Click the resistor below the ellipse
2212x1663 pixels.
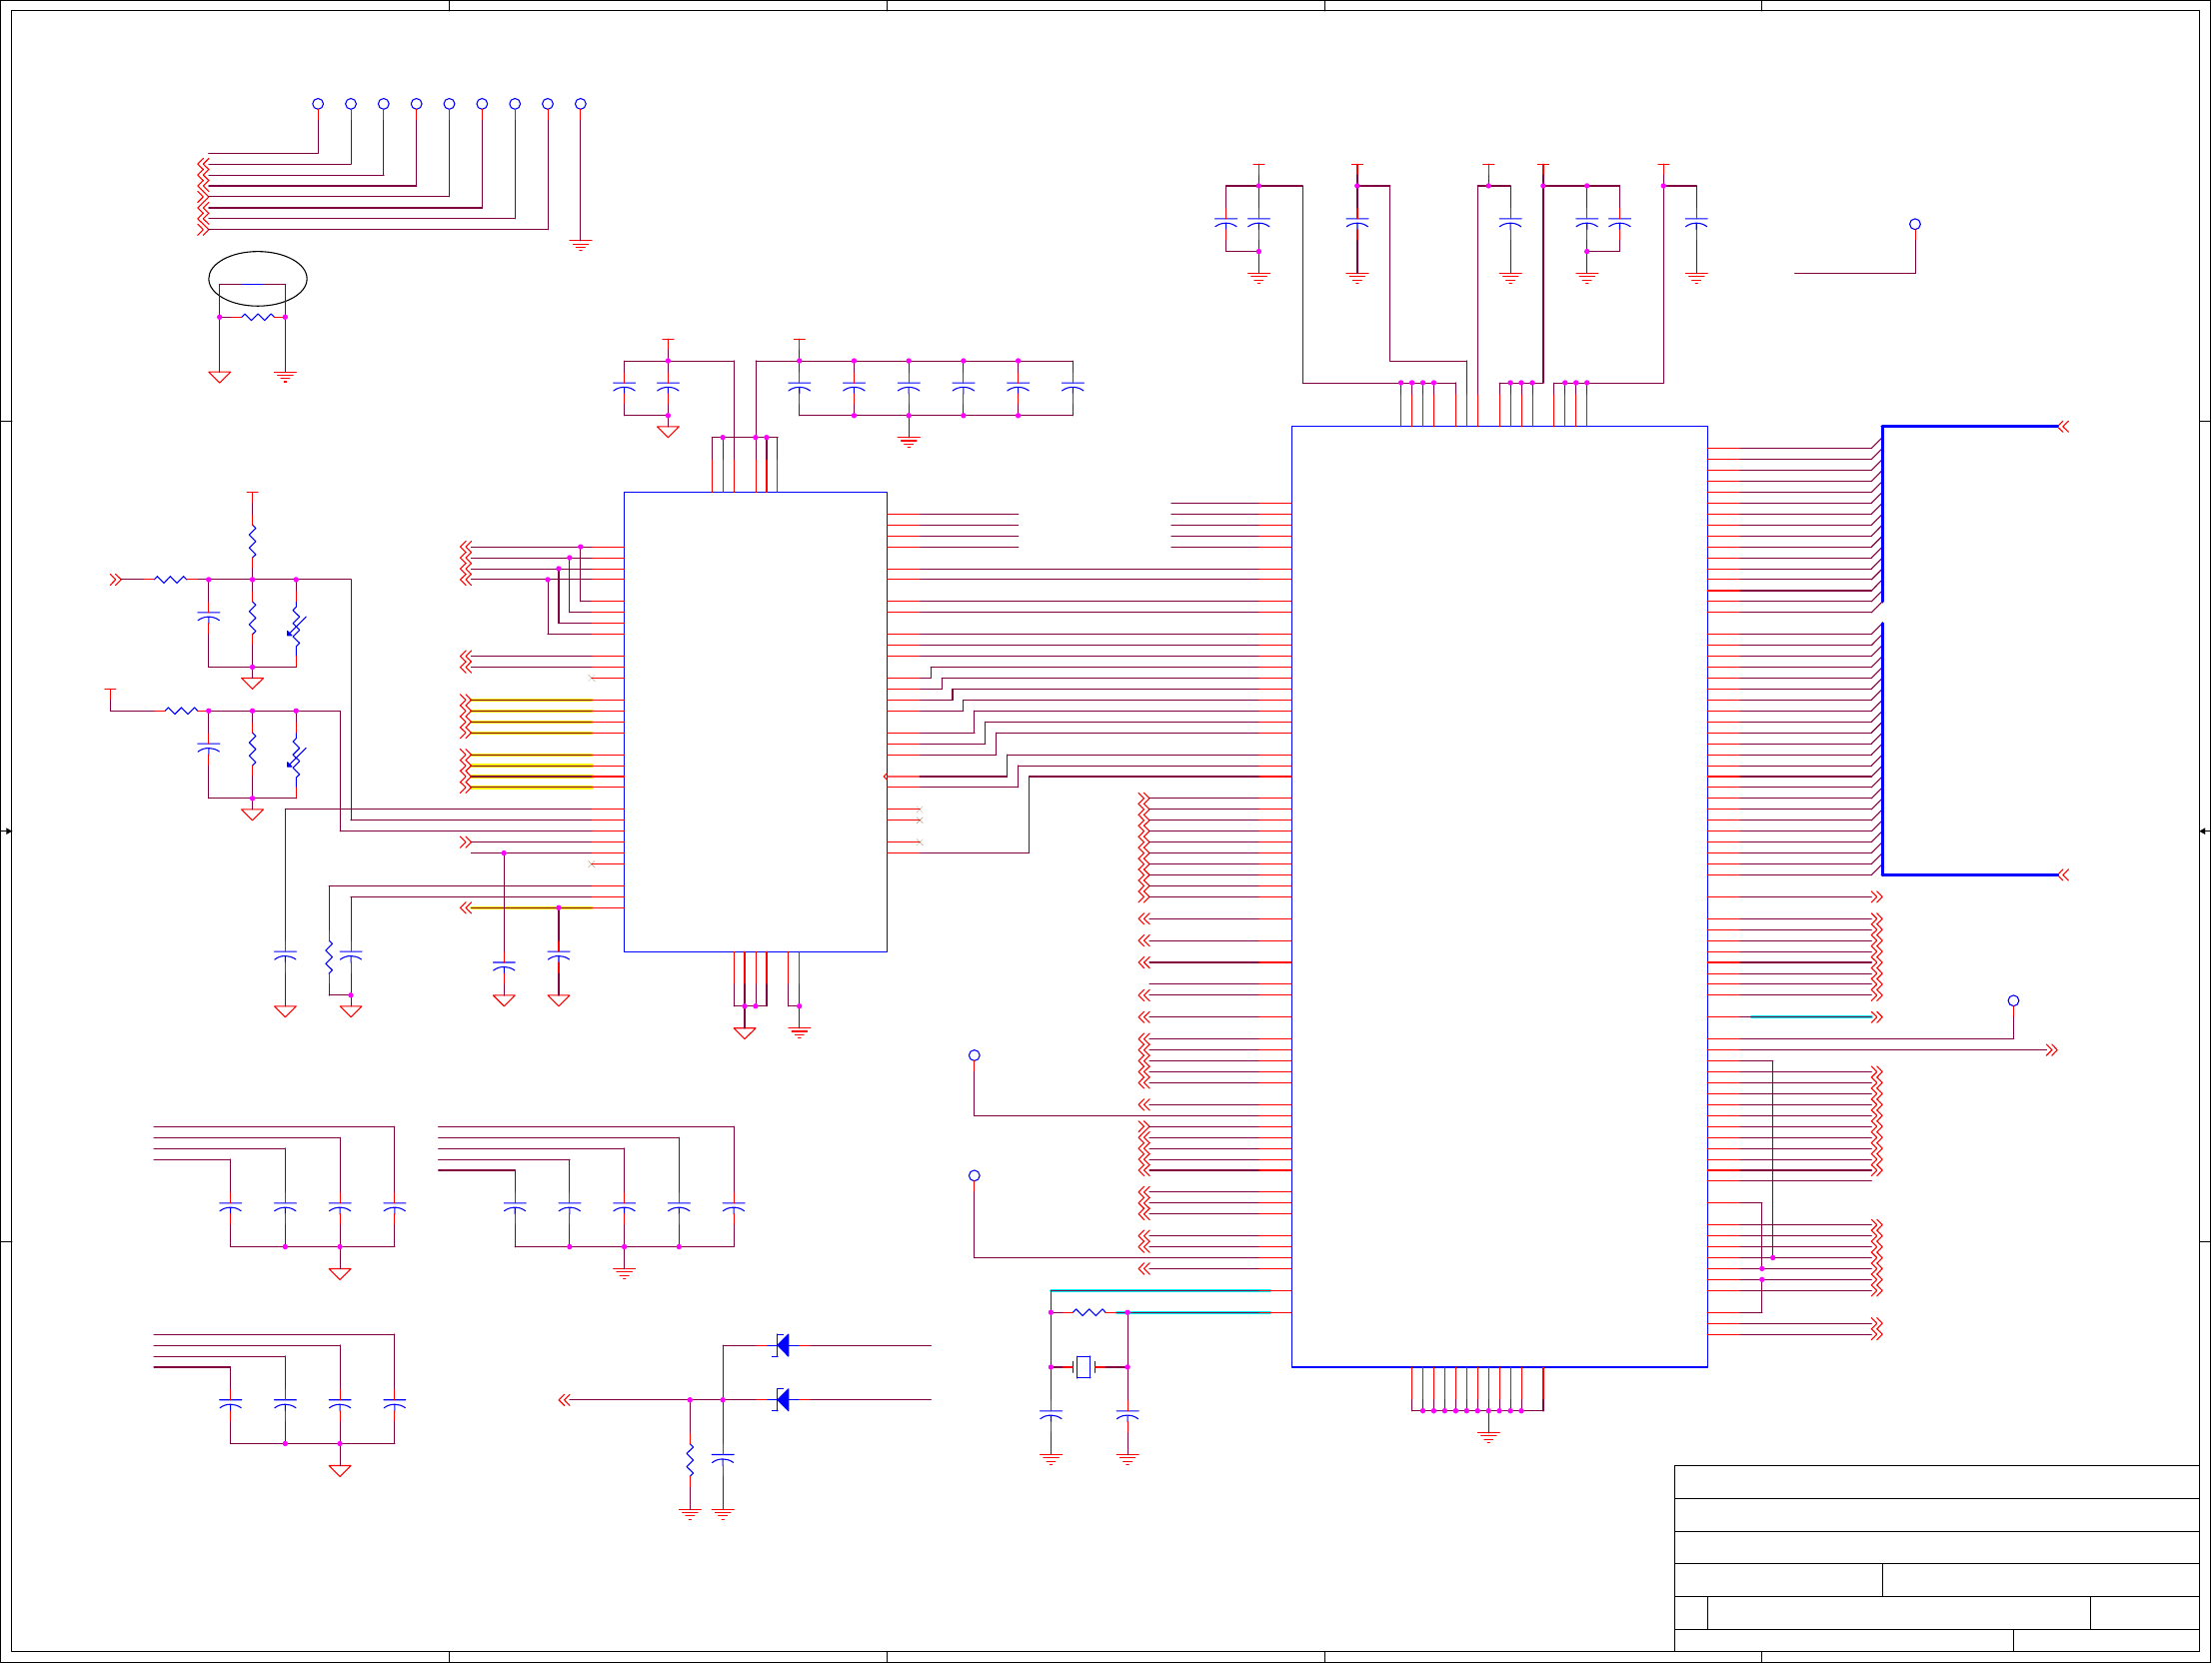coord(258,317)
